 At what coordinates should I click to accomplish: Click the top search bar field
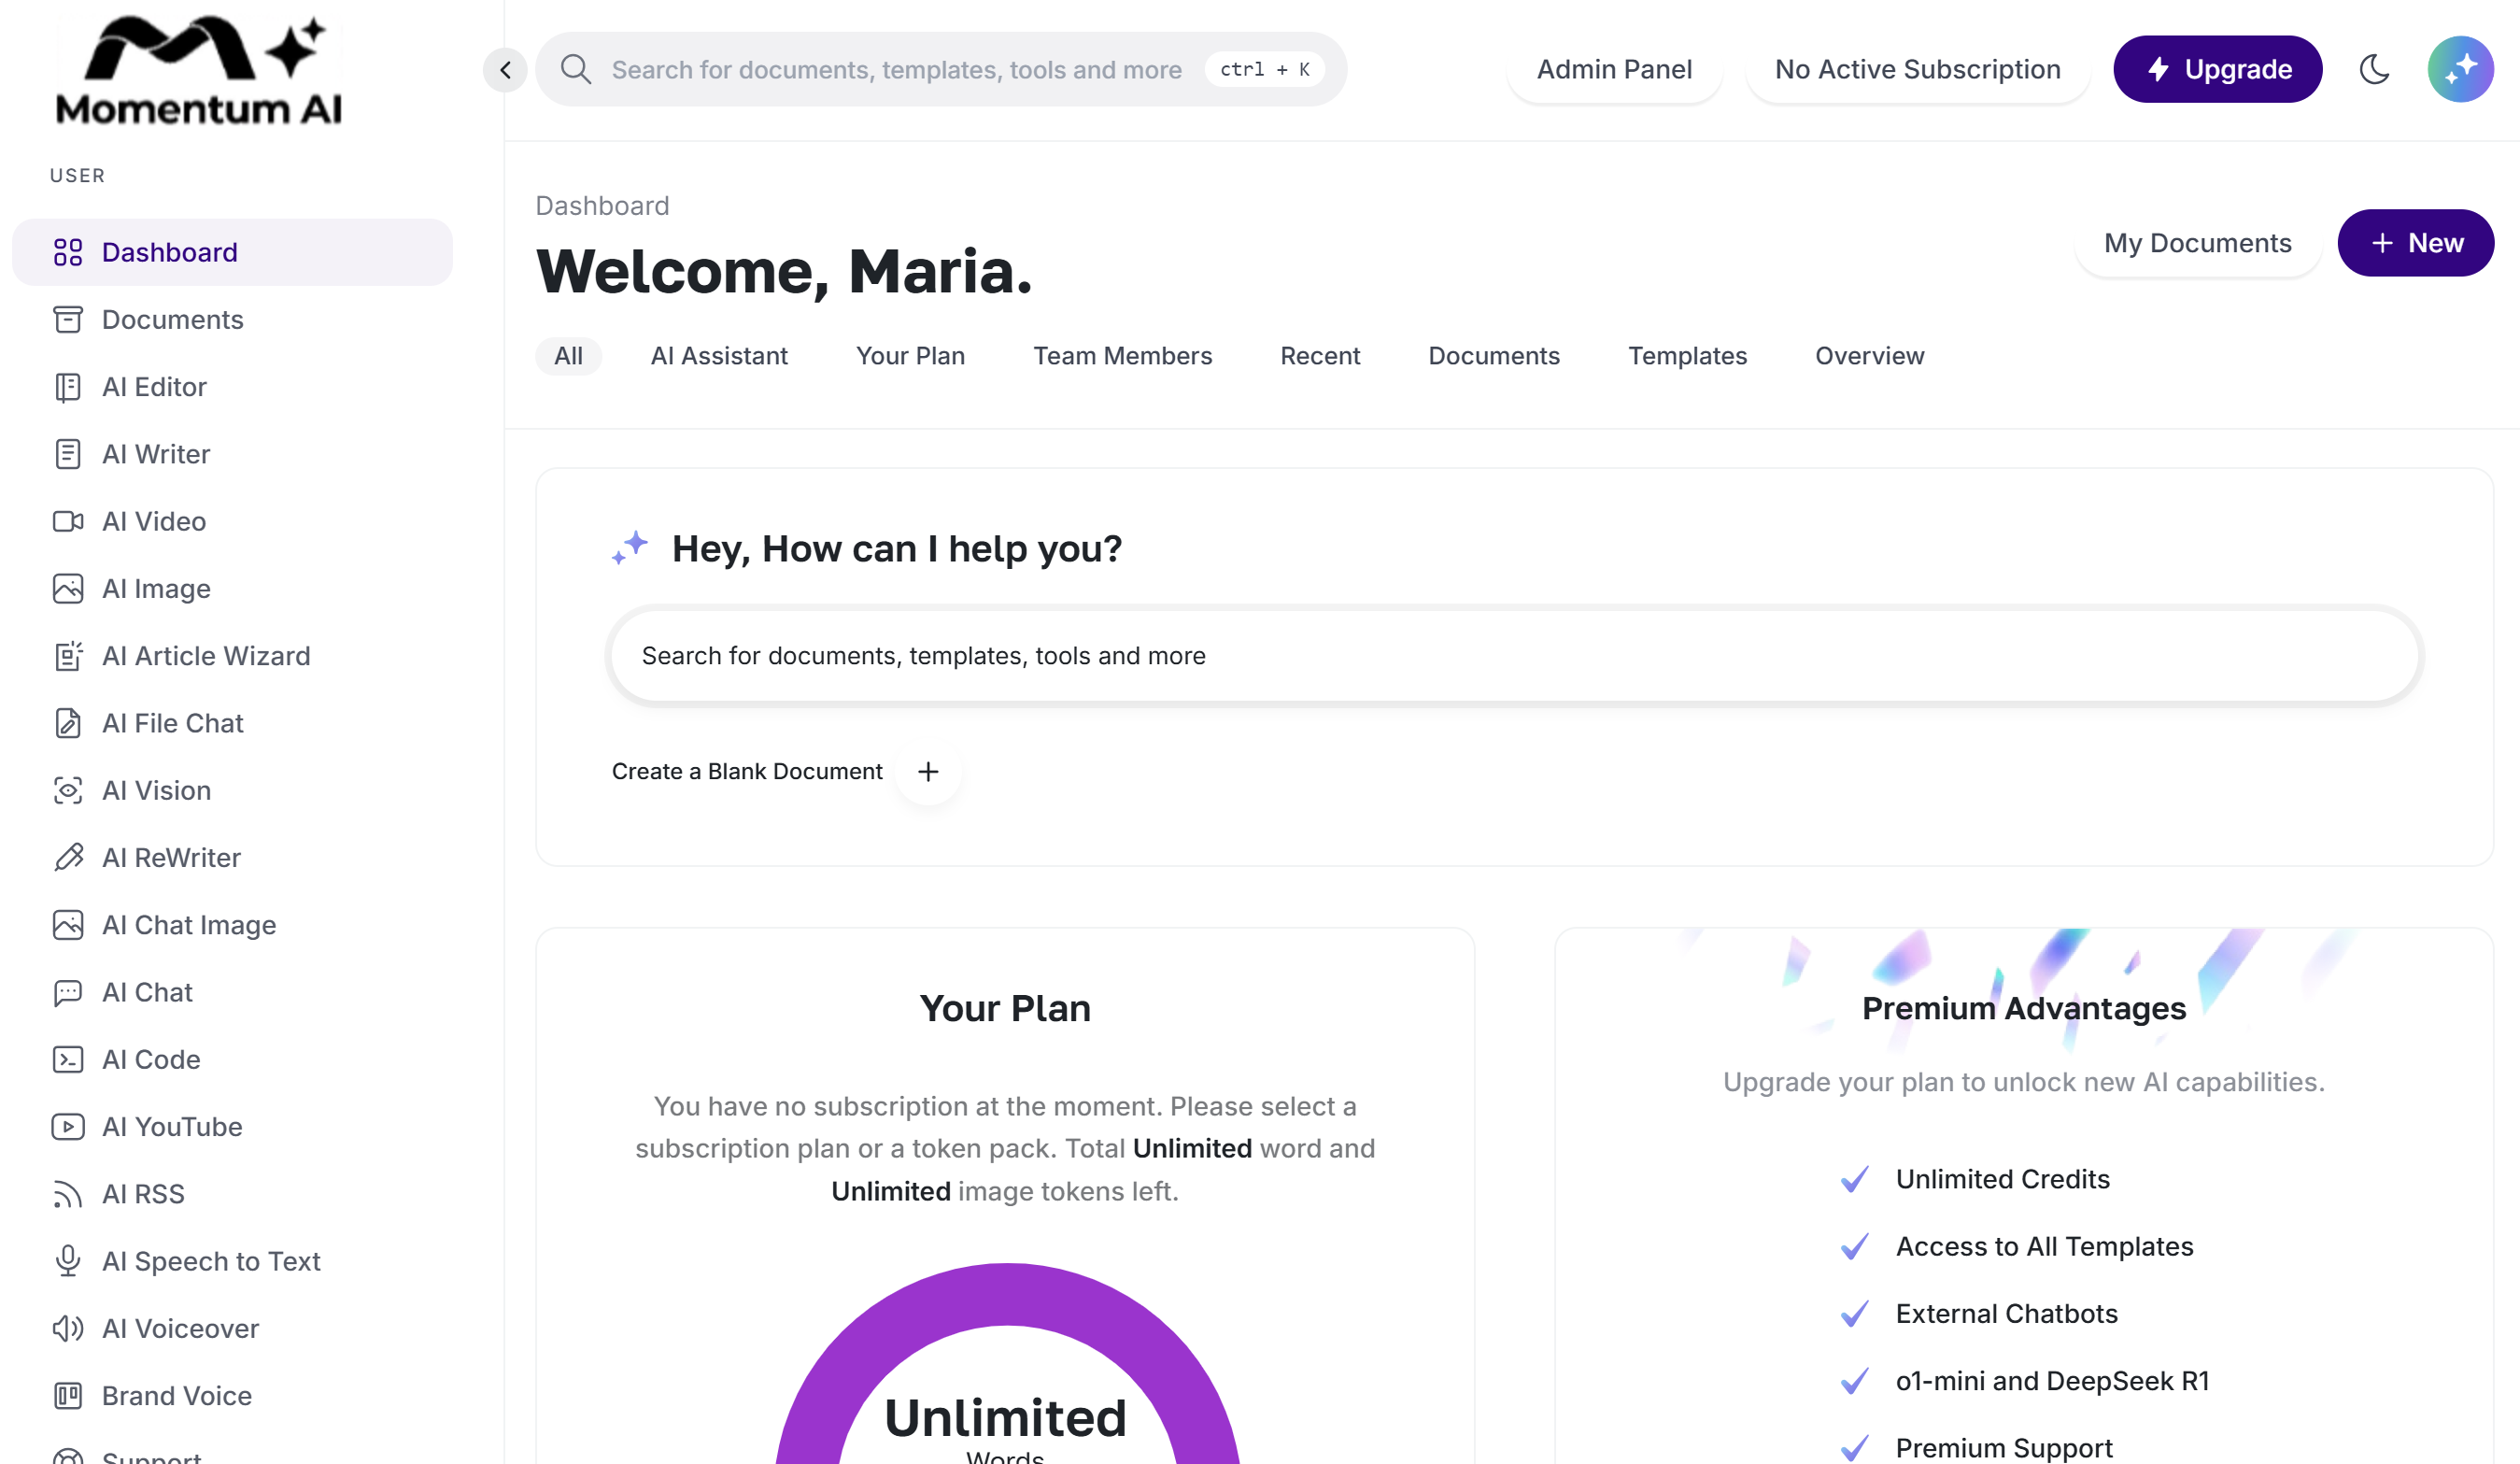tap(895, 69)
